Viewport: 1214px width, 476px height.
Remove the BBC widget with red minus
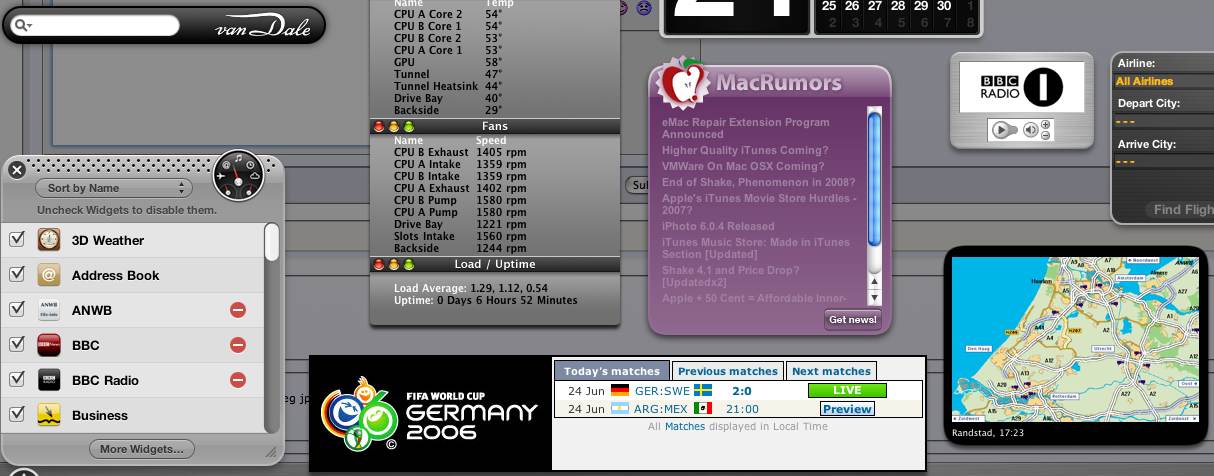pyautogui.click(x=238, y=345)
